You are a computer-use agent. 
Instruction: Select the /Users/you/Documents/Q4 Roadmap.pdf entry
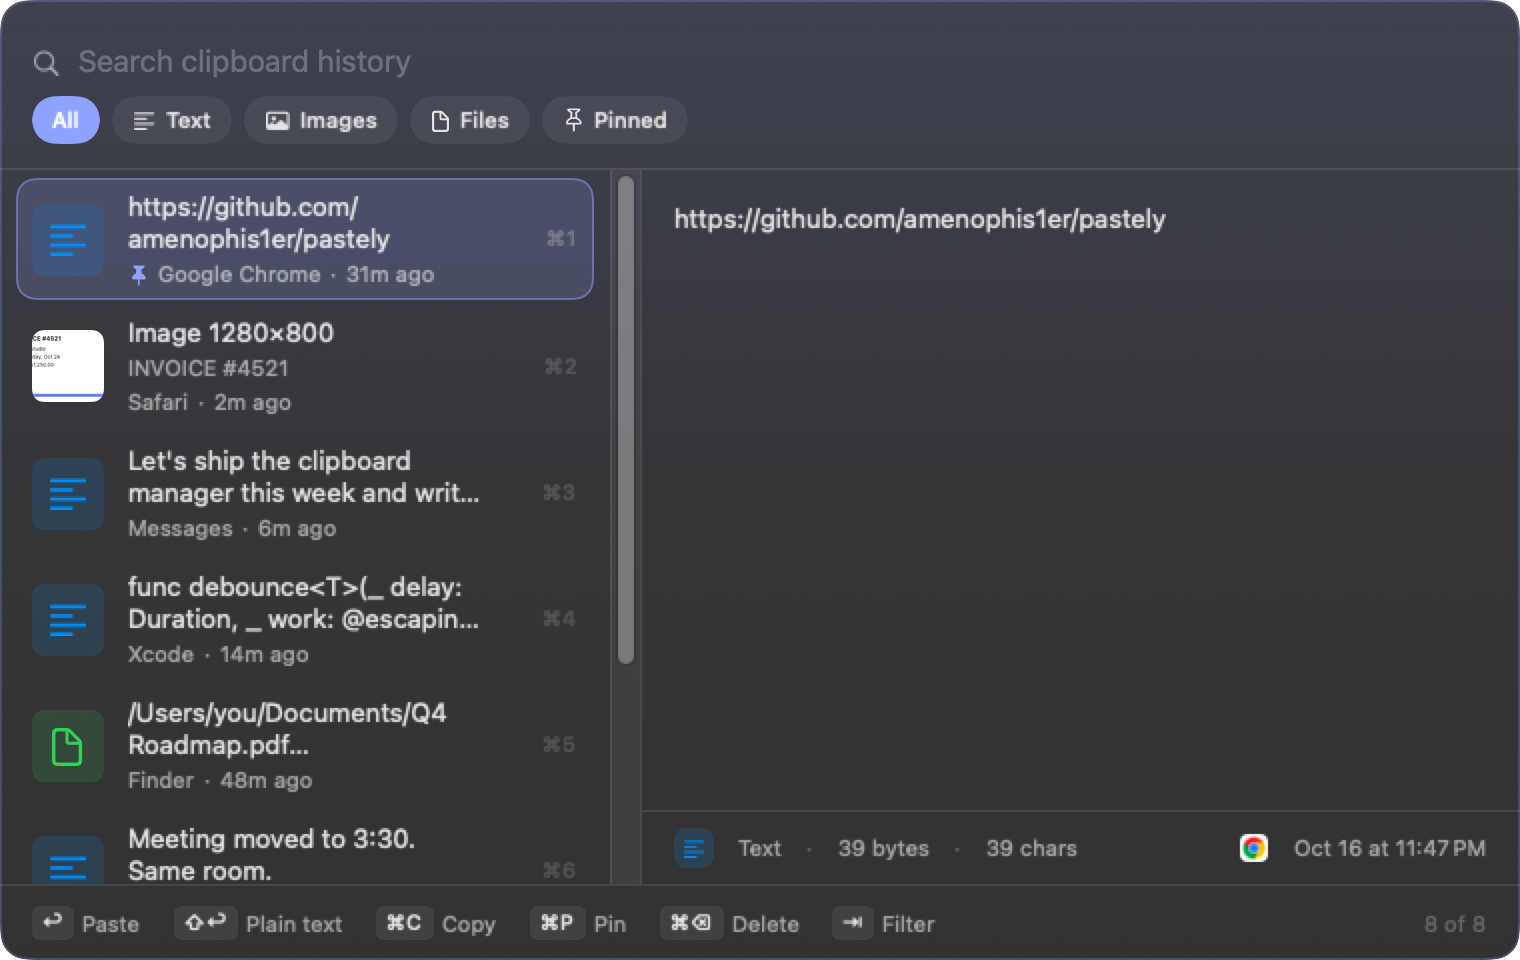pyautogui.click(x=305, y=745)
